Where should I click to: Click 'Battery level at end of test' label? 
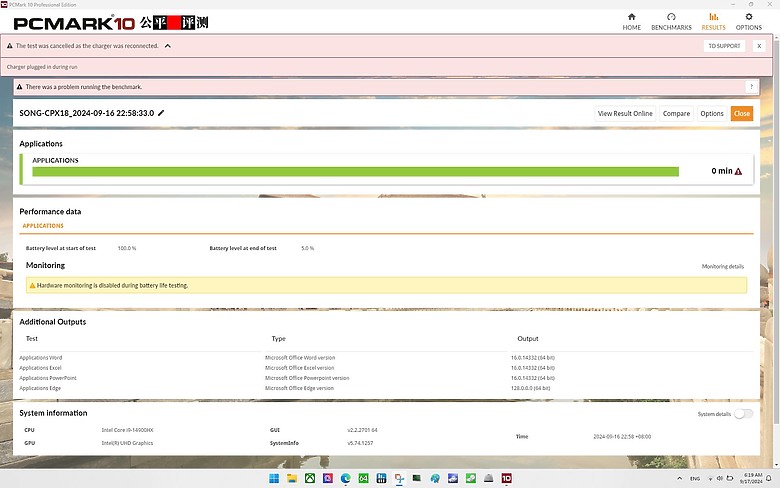[243, 248]
